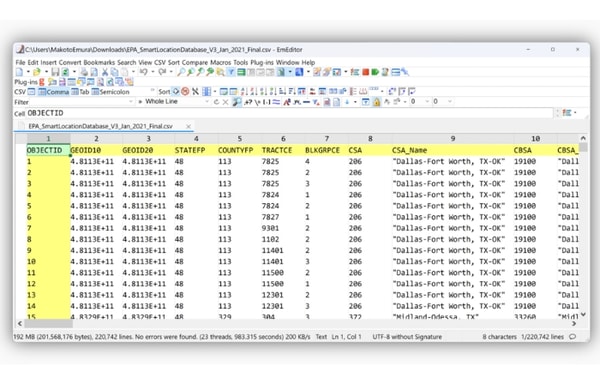Open dropdown arrow next to New icon
600x384 pixels.
(28, 72)
